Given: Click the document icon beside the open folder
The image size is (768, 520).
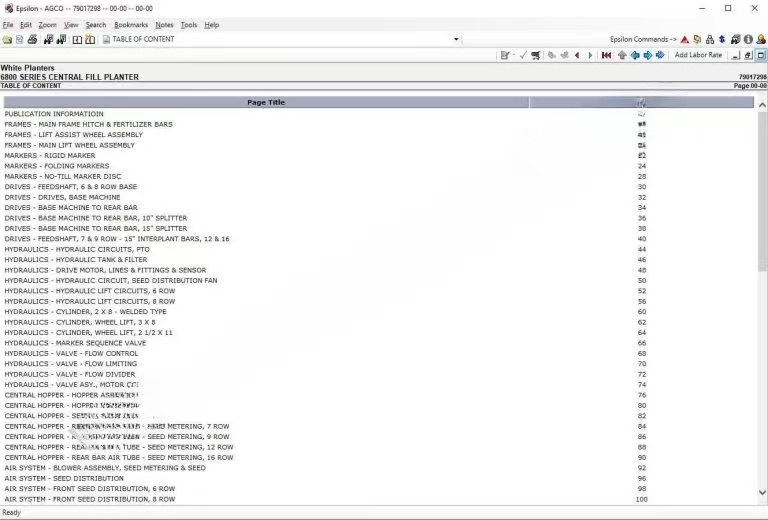Looking at the screenshot, I should pyautogui.click(x=20, y=40).
